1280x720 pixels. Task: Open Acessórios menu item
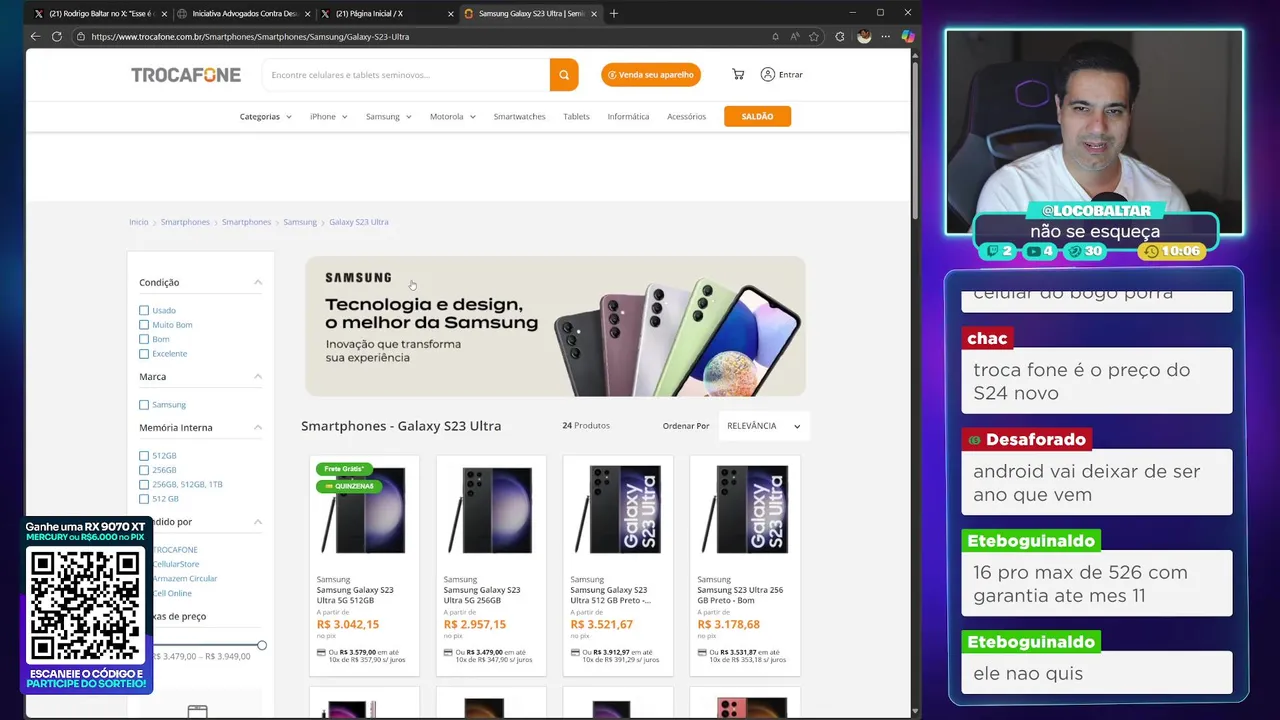[x=686, y=117]
